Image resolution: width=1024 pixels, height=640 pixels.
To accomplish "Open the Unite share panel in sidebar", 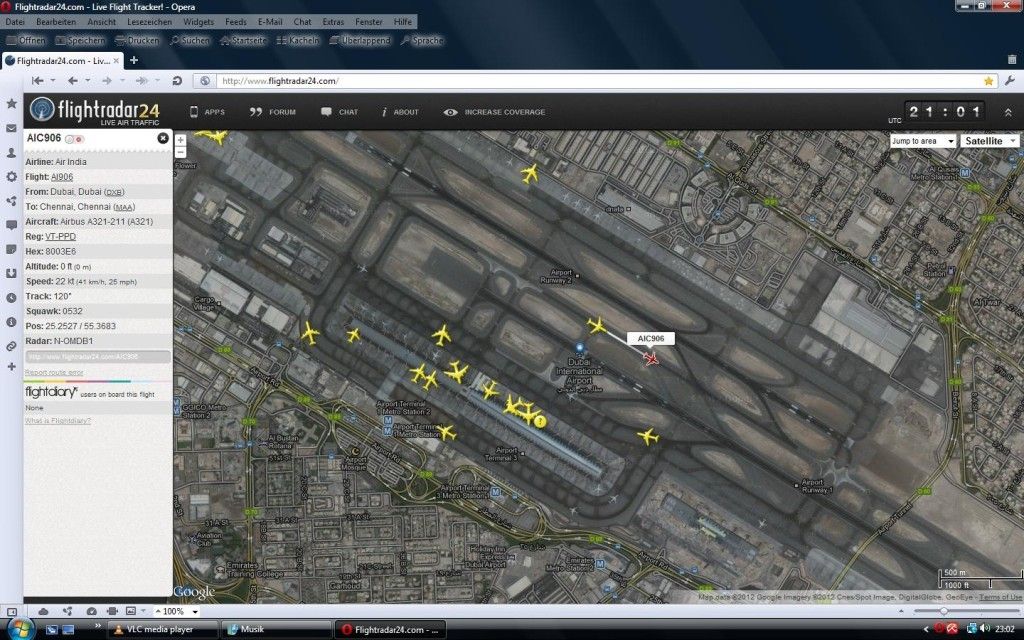I will [x=11, y=201].
